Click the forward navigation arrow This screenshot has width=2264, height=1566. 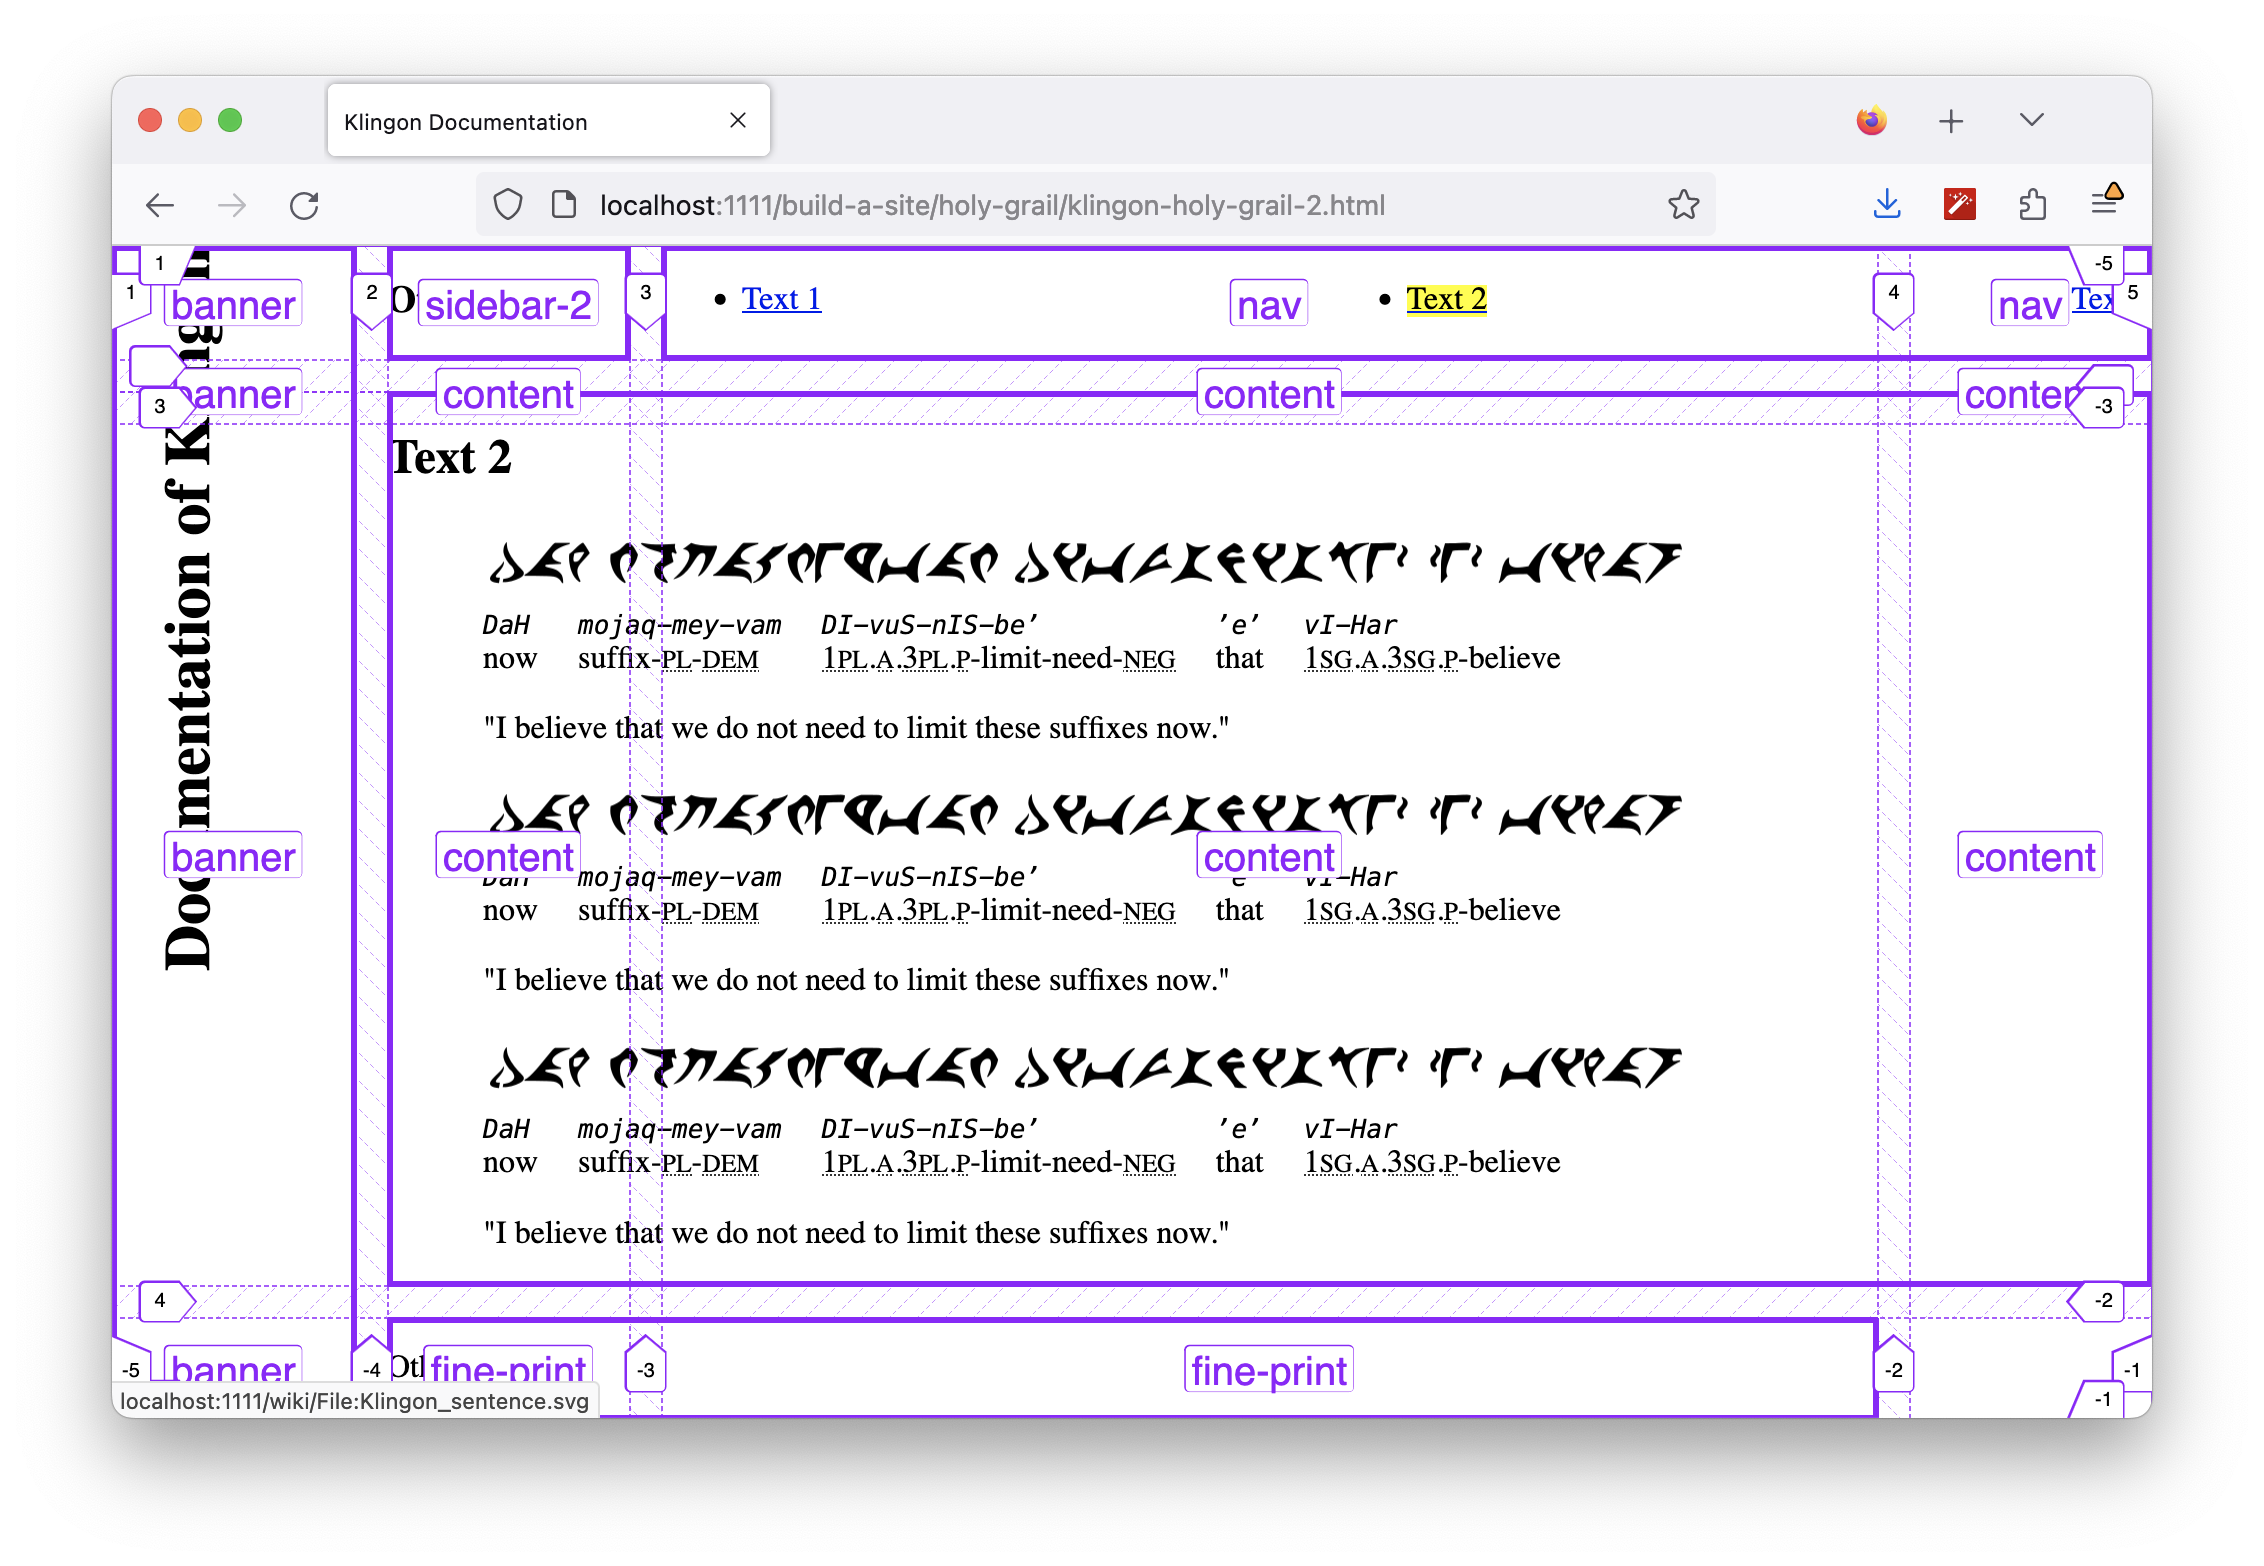pyautogui.click(x=232, y=206)
